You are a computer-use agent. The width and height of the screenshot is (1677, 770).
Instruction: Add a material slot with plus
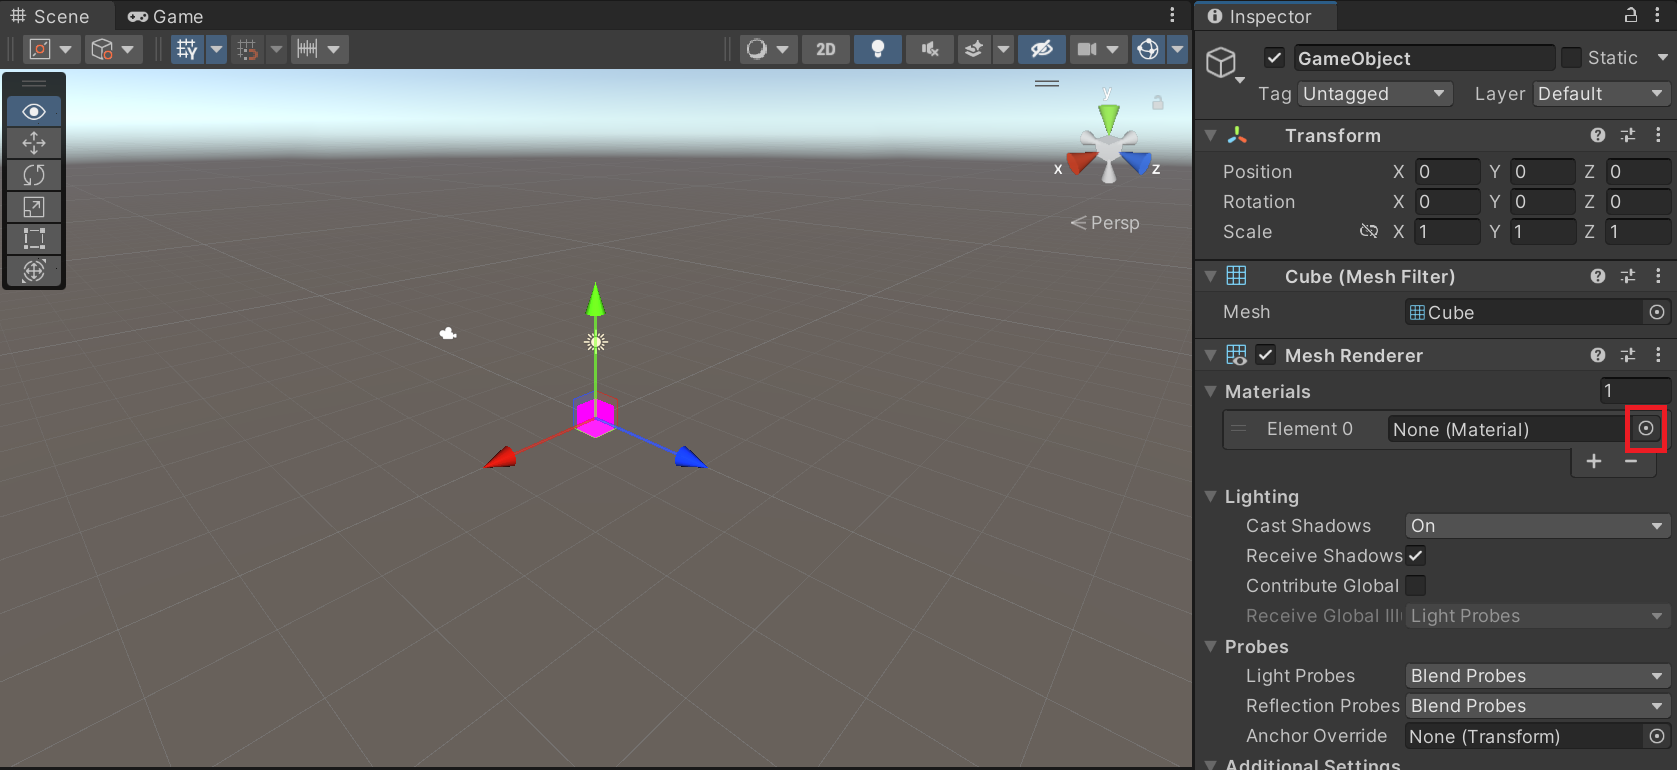pos(1594,461)
